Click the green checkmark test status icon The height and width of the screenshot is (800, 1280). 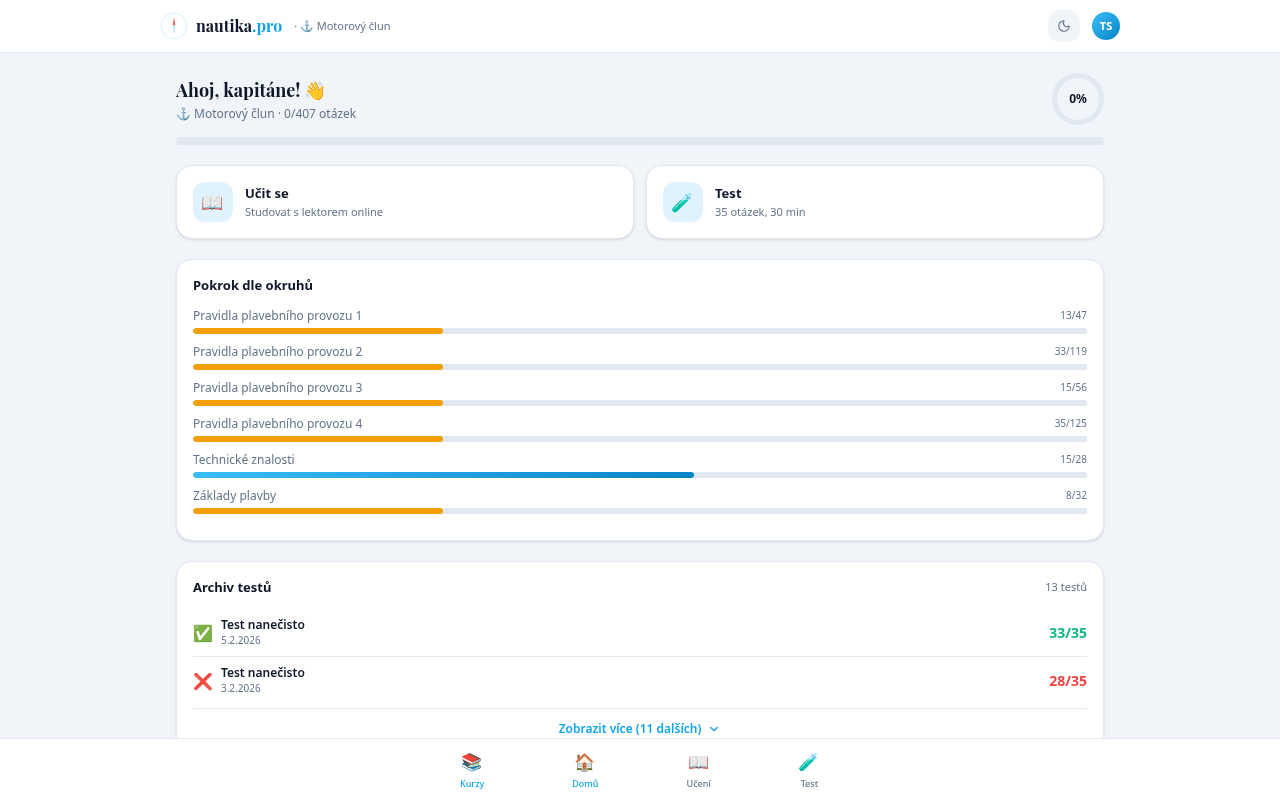pyautogui.click(x=203, y=633)
